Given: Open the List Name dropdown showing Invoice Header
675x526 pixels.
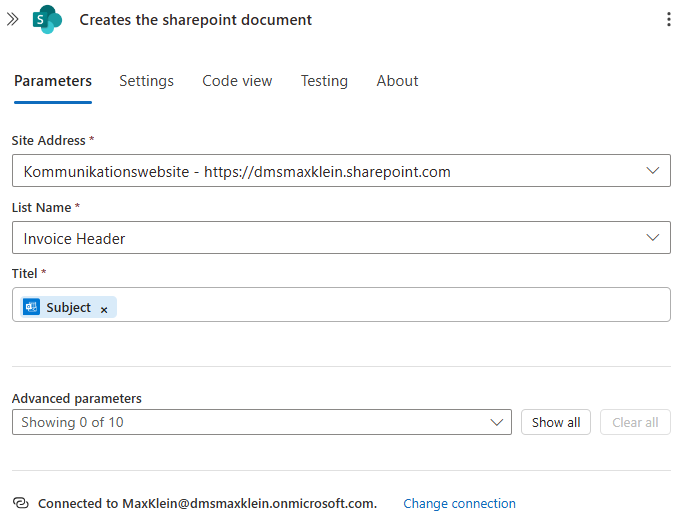Looking at the screenshot, I should [652, 238].
